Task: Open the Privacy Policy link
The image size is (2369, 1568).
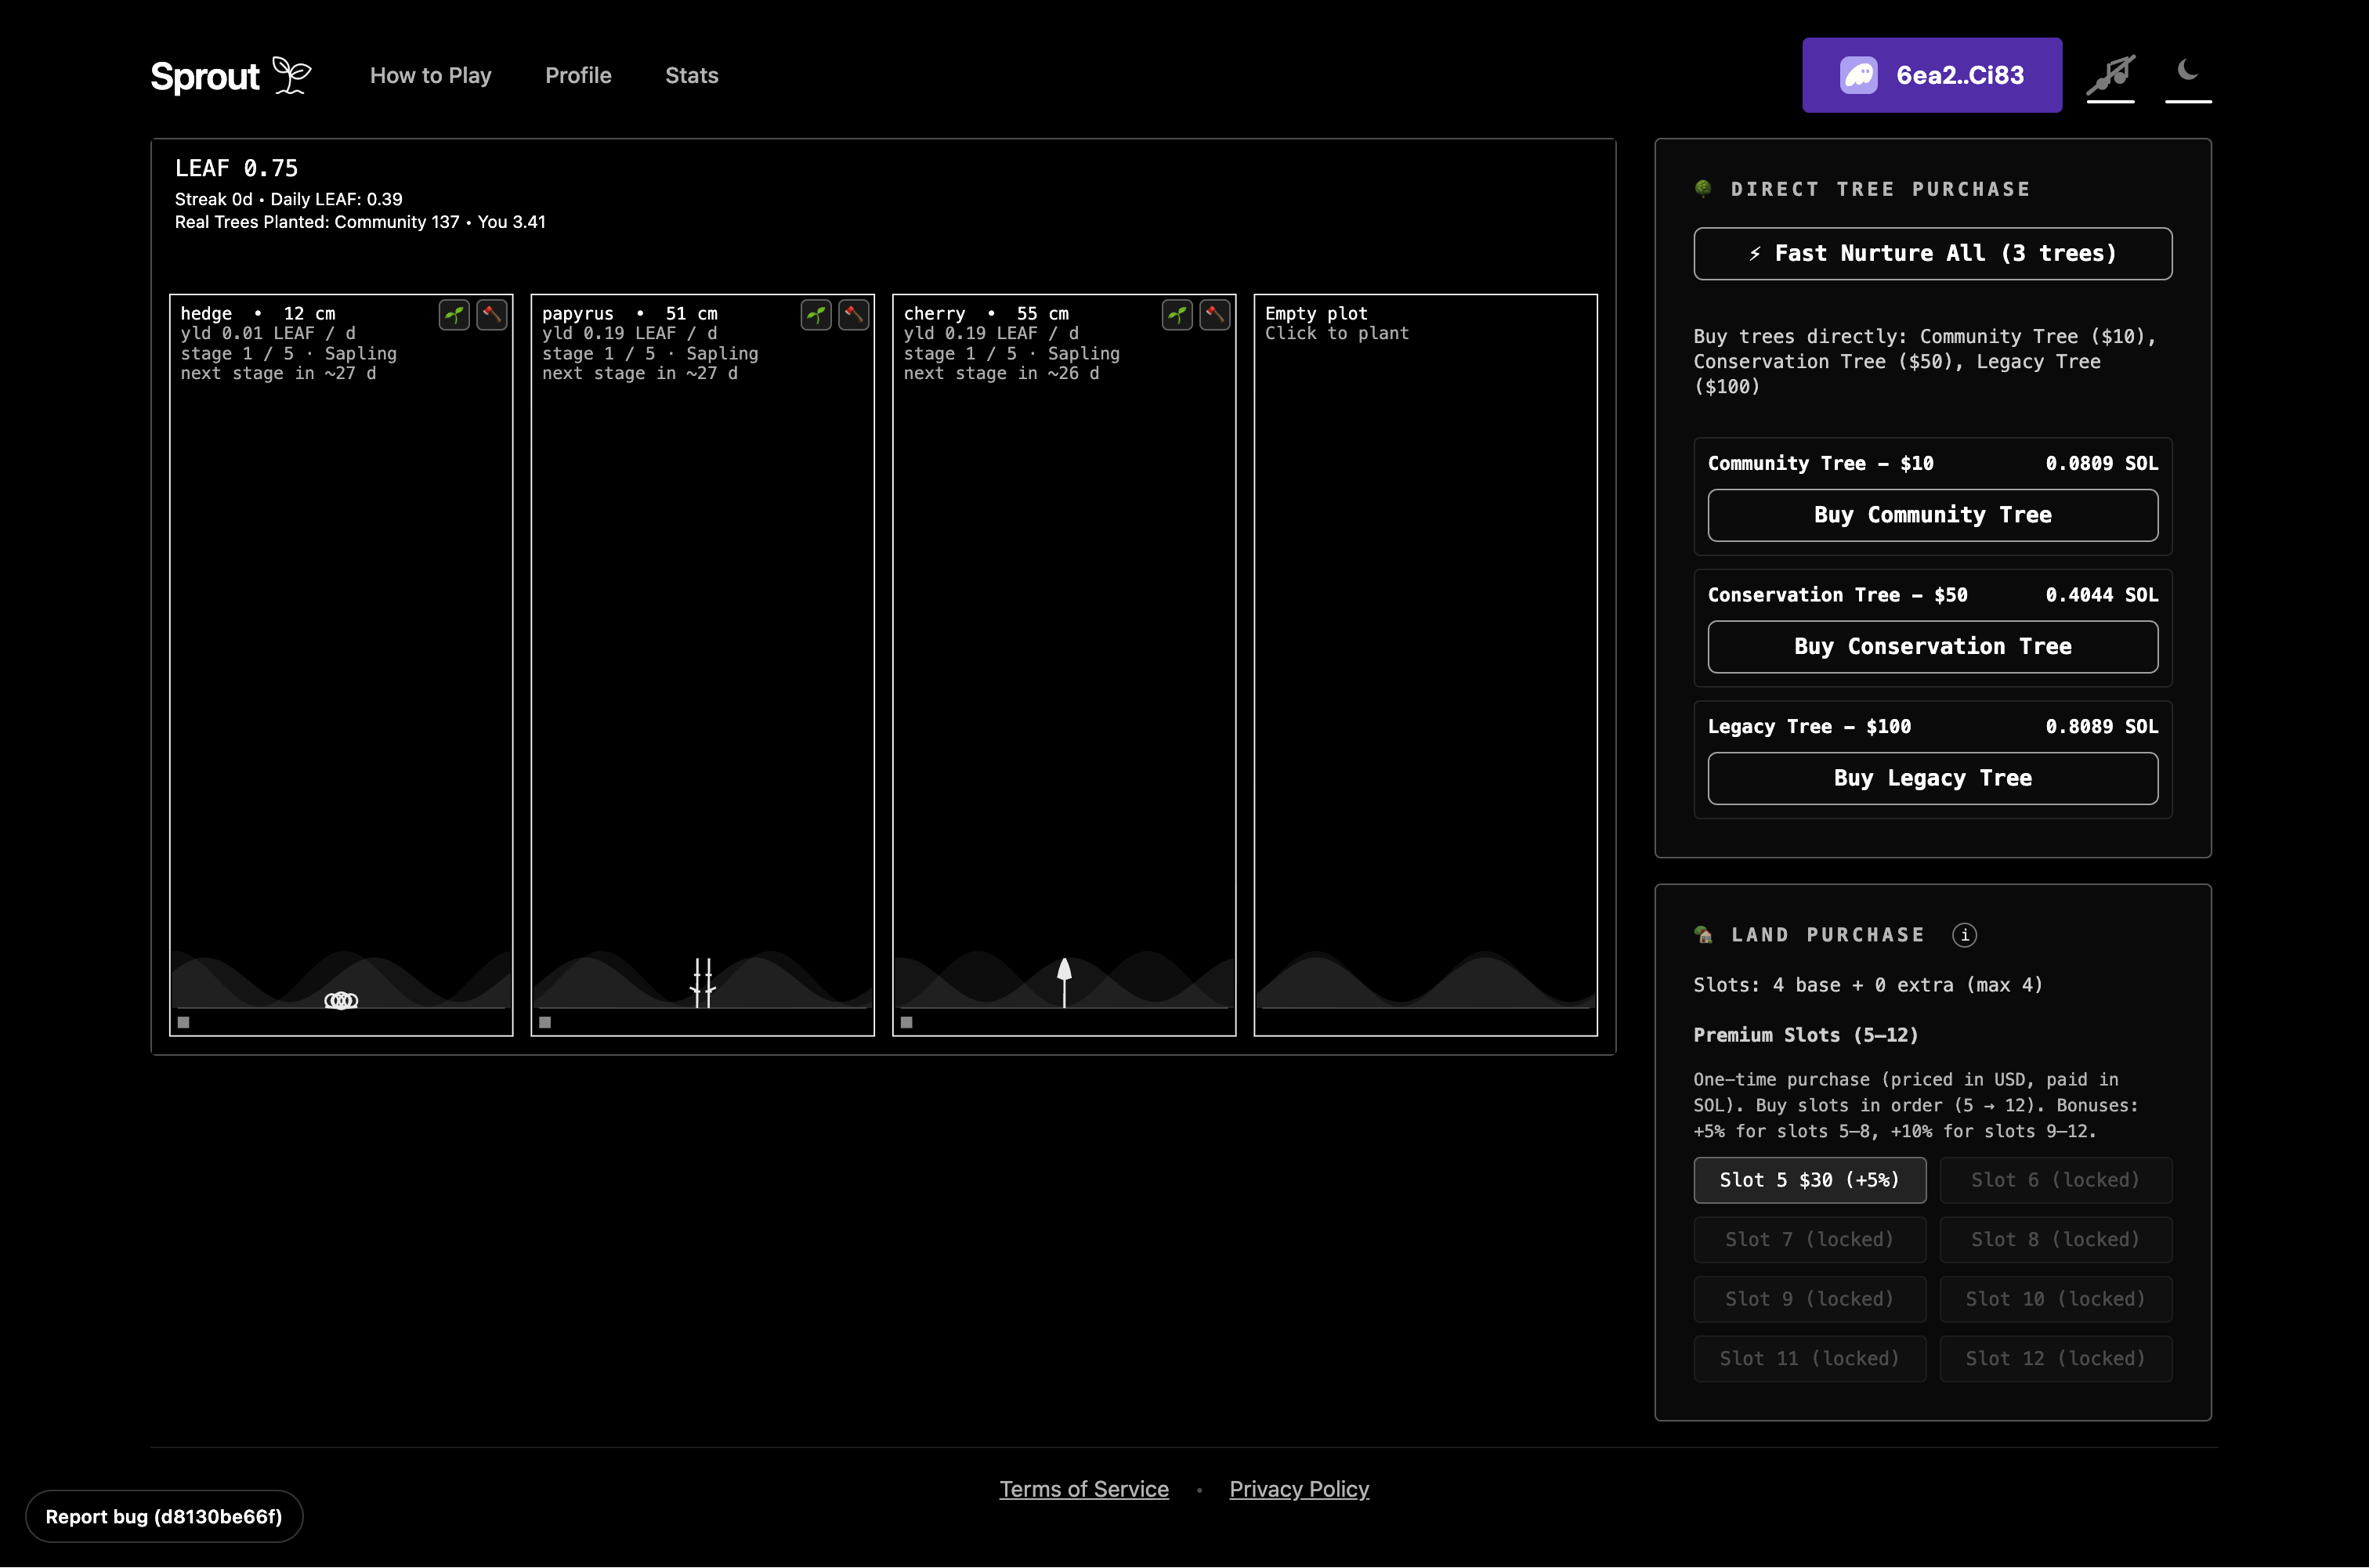Action: pos(1298,1489)
